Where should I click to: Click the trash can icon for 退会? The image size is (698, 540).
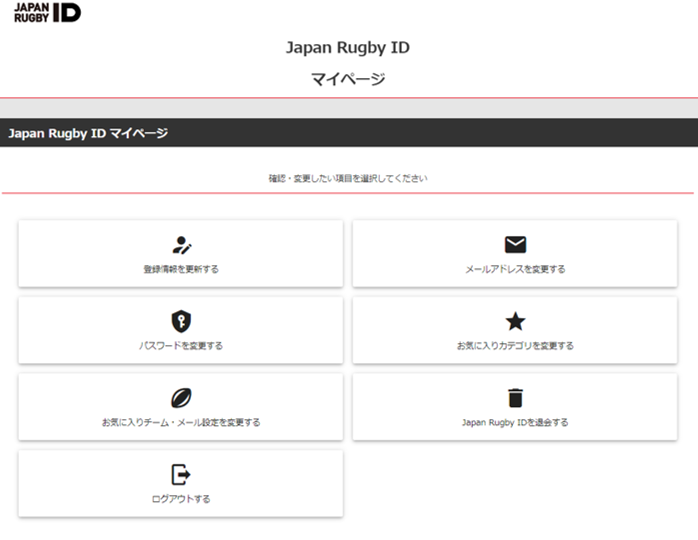click(x=515, y=398)
